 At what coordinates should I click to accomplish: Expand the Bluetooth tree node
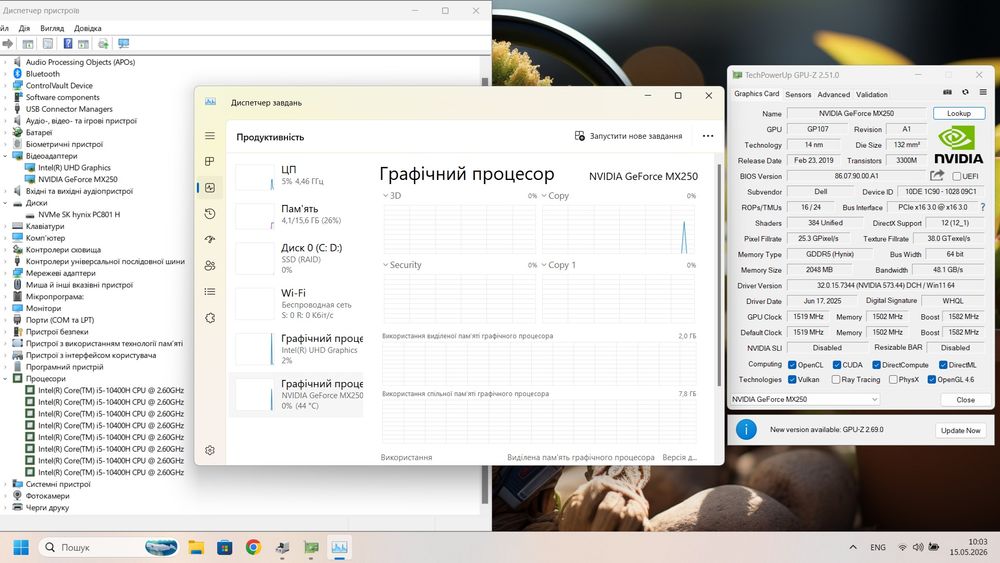[x=5, y=74]
